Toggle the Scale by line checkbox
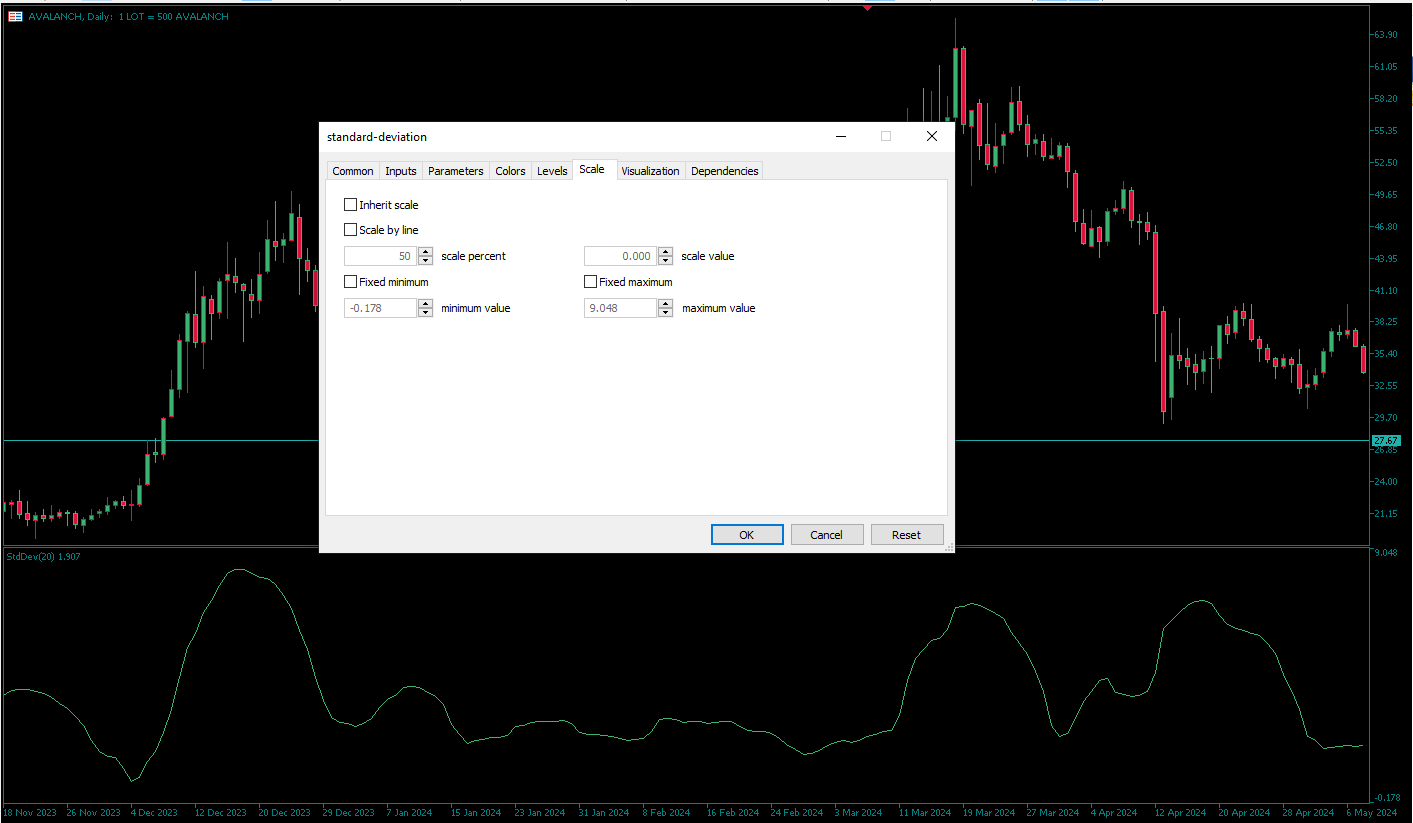This screenshot has width=1413, height=823. point(350,230)
